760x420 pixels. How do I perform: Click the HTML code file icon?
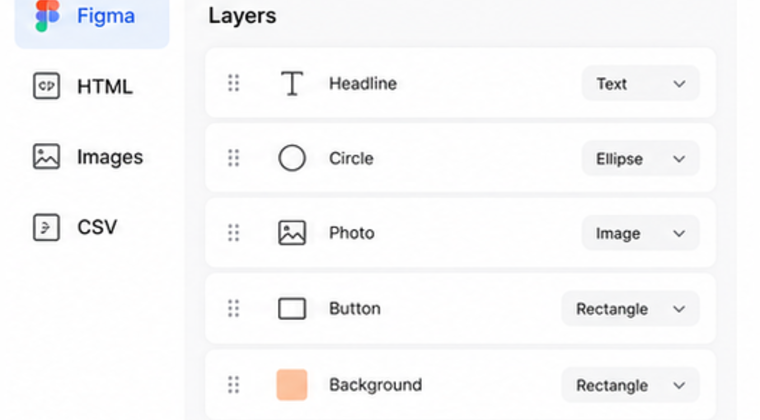(x=47, y=86)
